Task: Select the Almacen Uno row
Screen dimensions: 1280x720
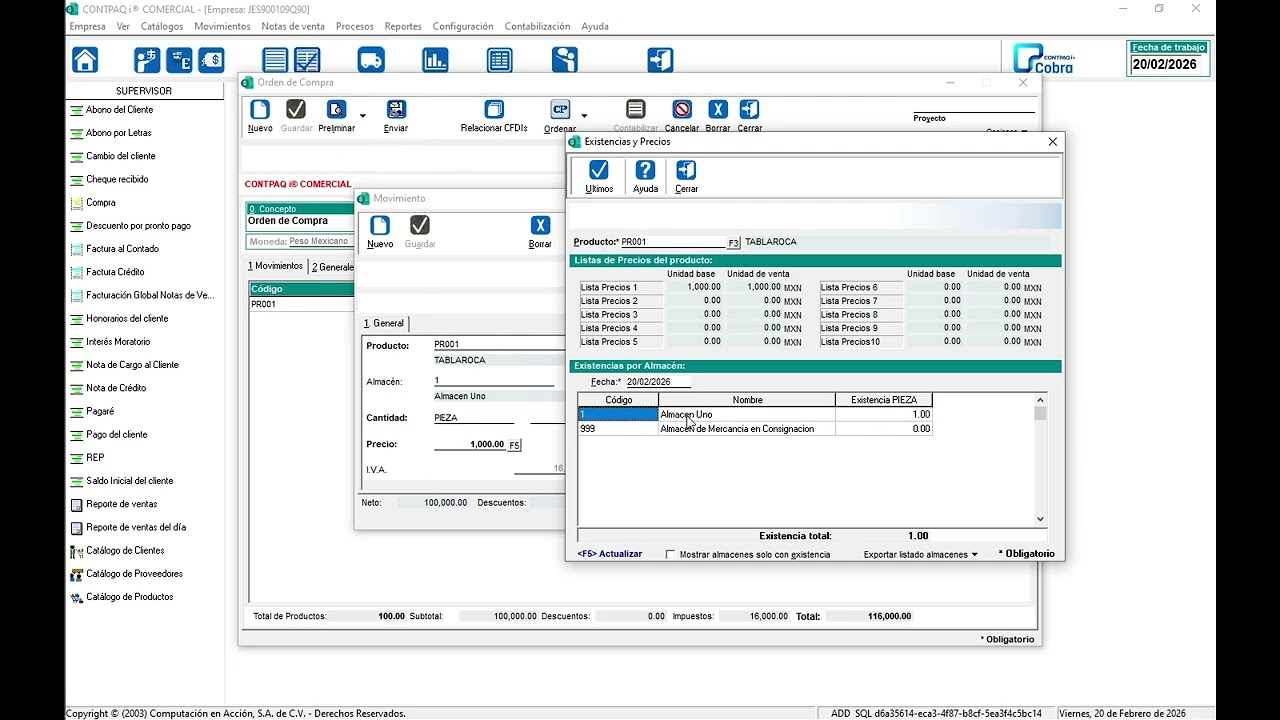Action: (x=755, y=414)
